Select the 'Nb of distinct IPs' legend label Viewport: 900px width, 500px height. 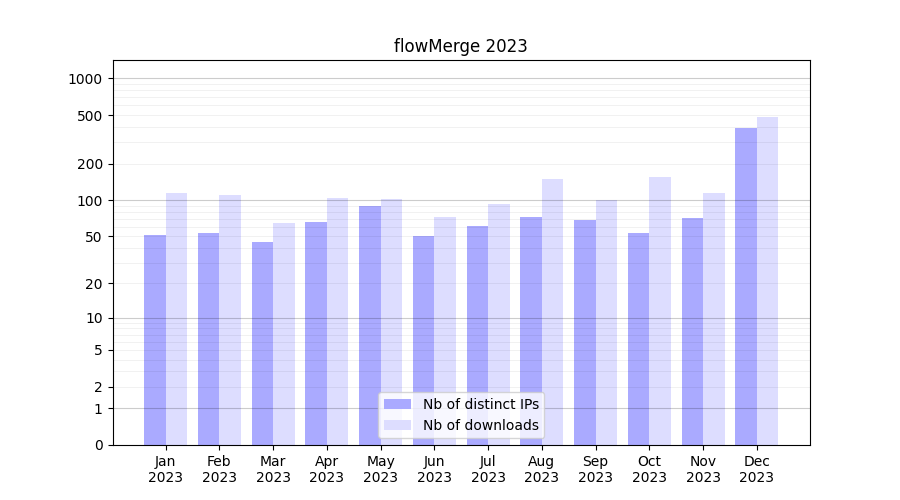click(480, 404)
